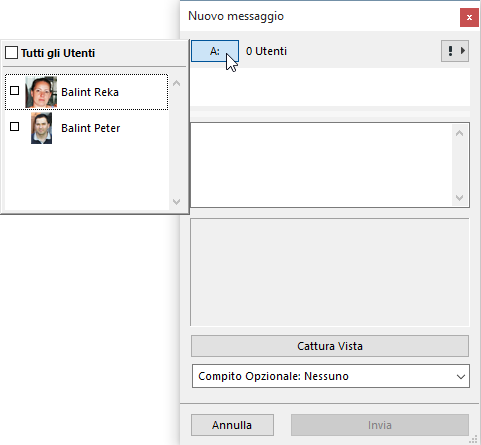Click the Annulla button
481x445 pixels.
coord(232,425)
